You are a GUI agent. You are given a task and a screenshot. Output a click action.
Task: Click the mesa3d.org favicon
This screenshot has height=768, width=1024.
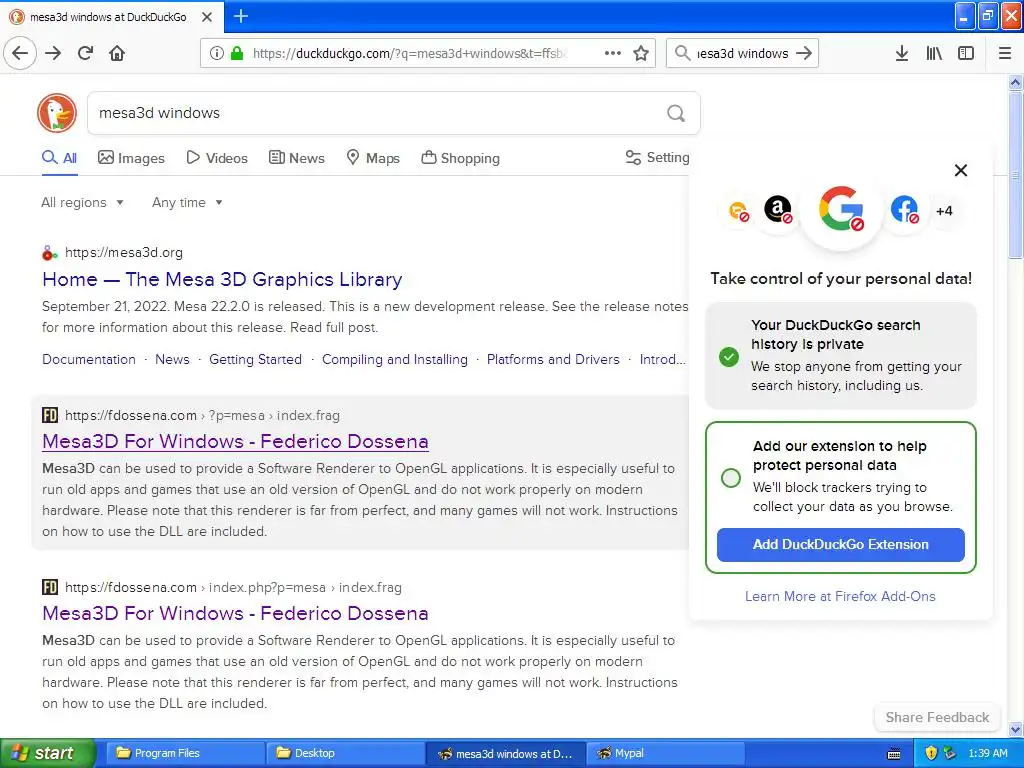[x=49, y=253]
